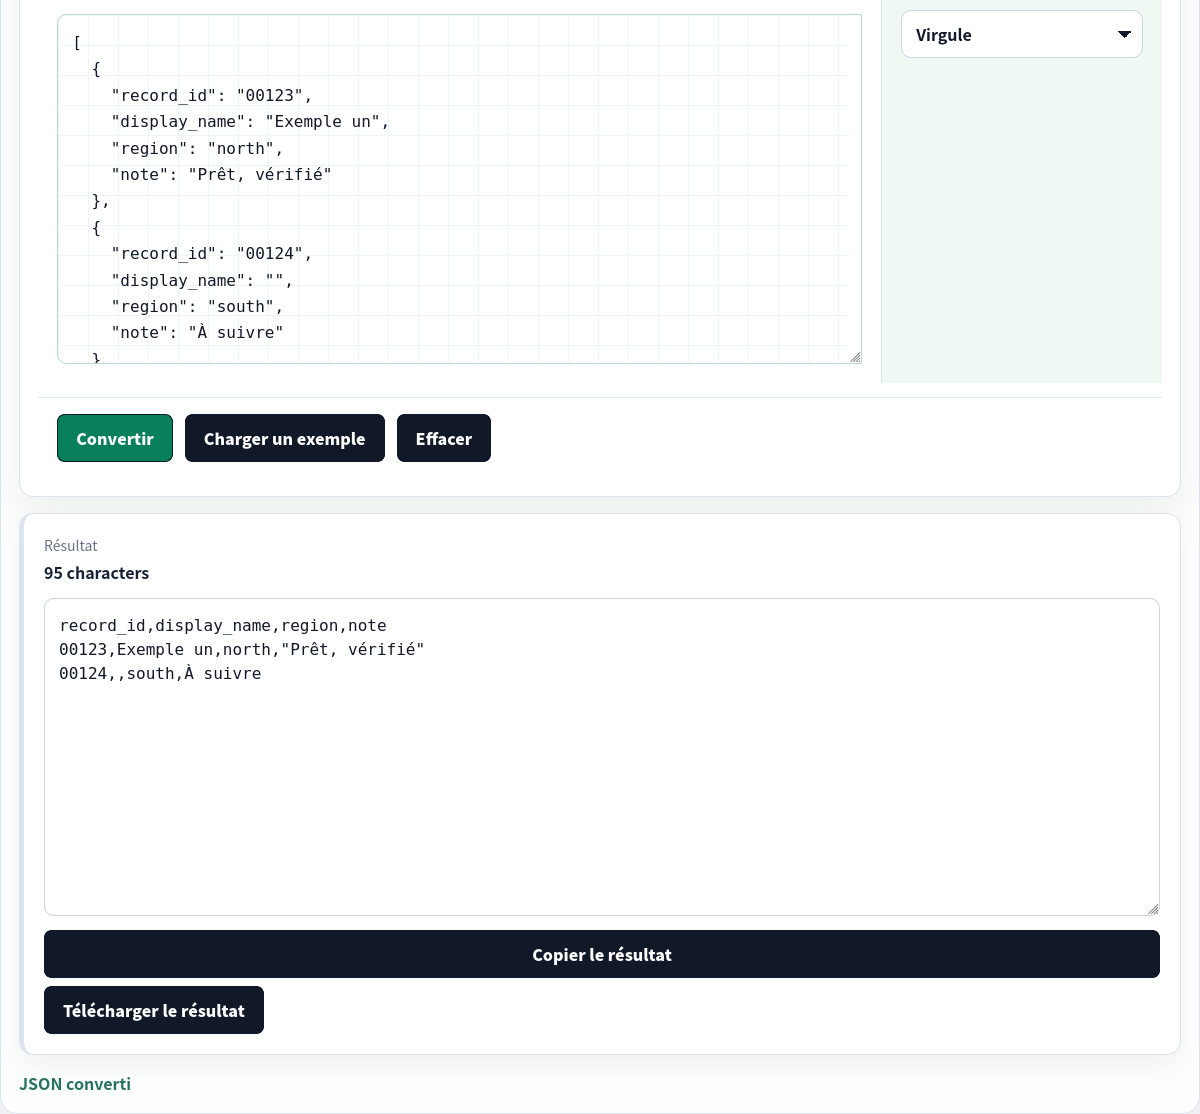This screenshot has height=1114, width=1200.
Task: Click the line "record_id": "00124" in JSON
Action: (212, 254)
